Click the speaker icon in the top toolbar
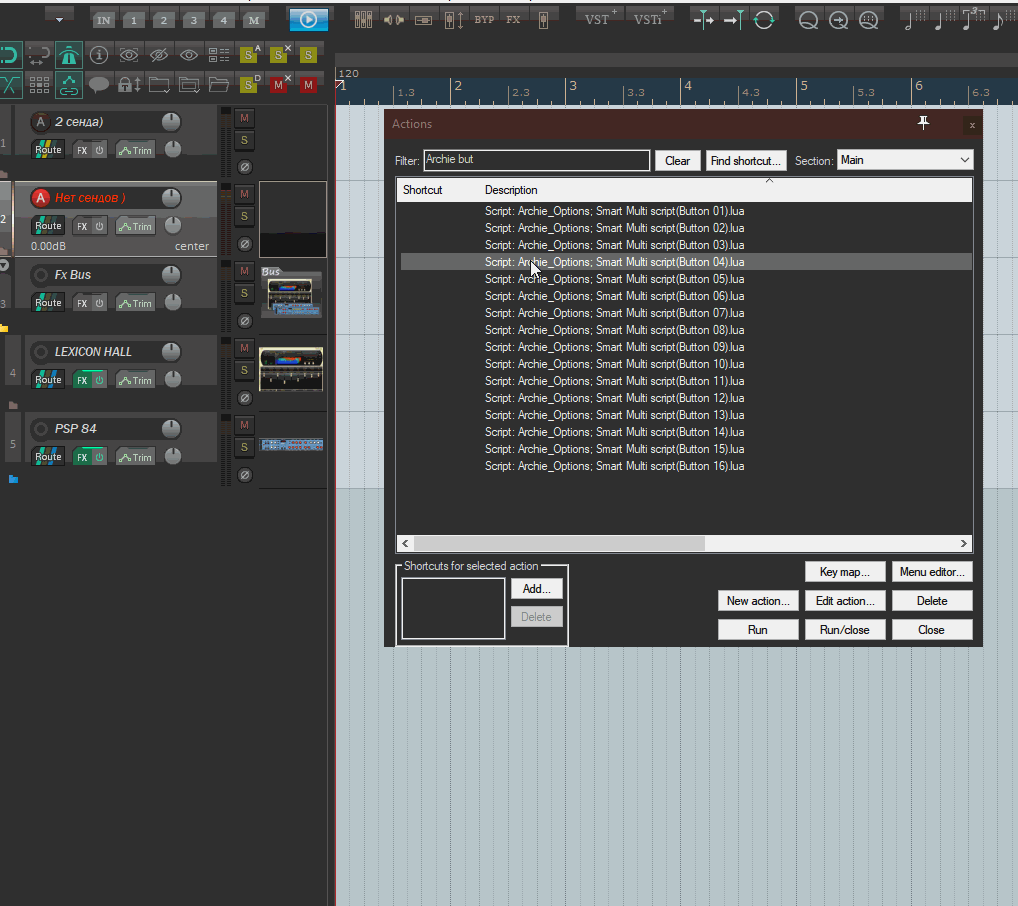 click(393, 20)
